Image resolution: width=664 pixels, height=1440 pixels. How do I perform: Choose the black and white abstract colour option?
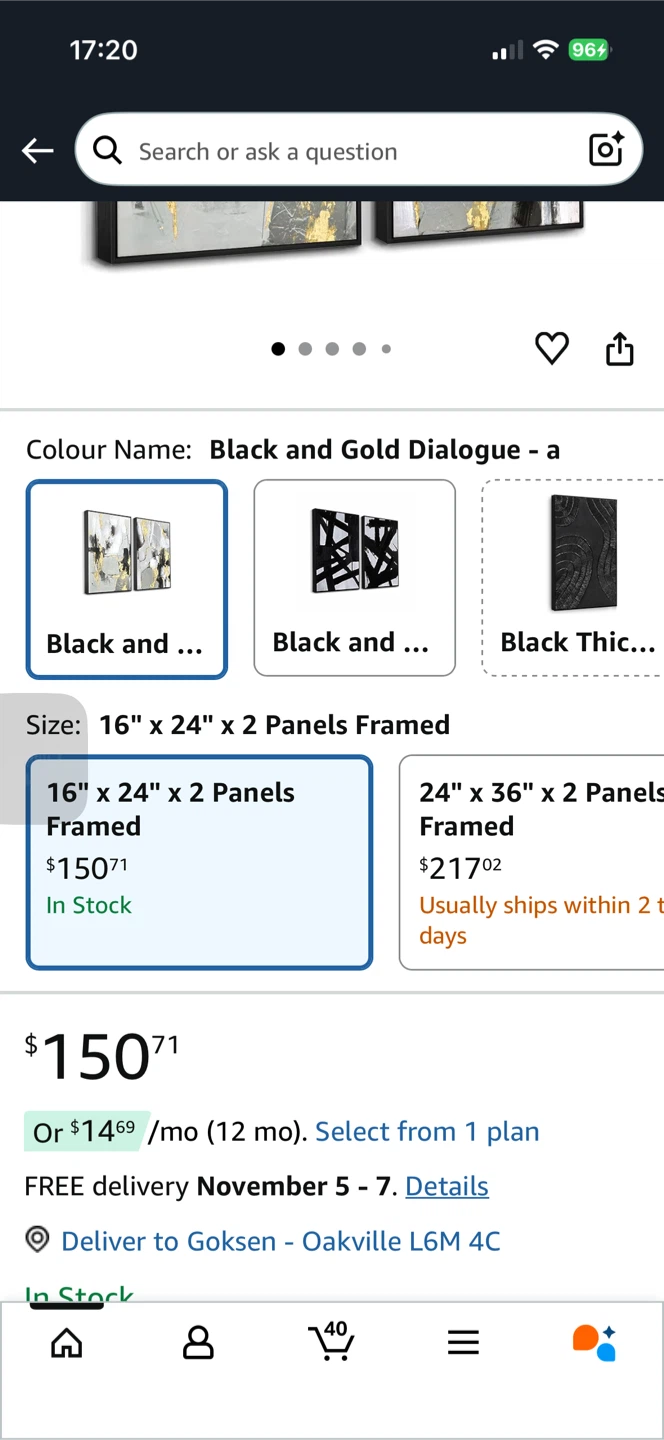tap(354, 577)
